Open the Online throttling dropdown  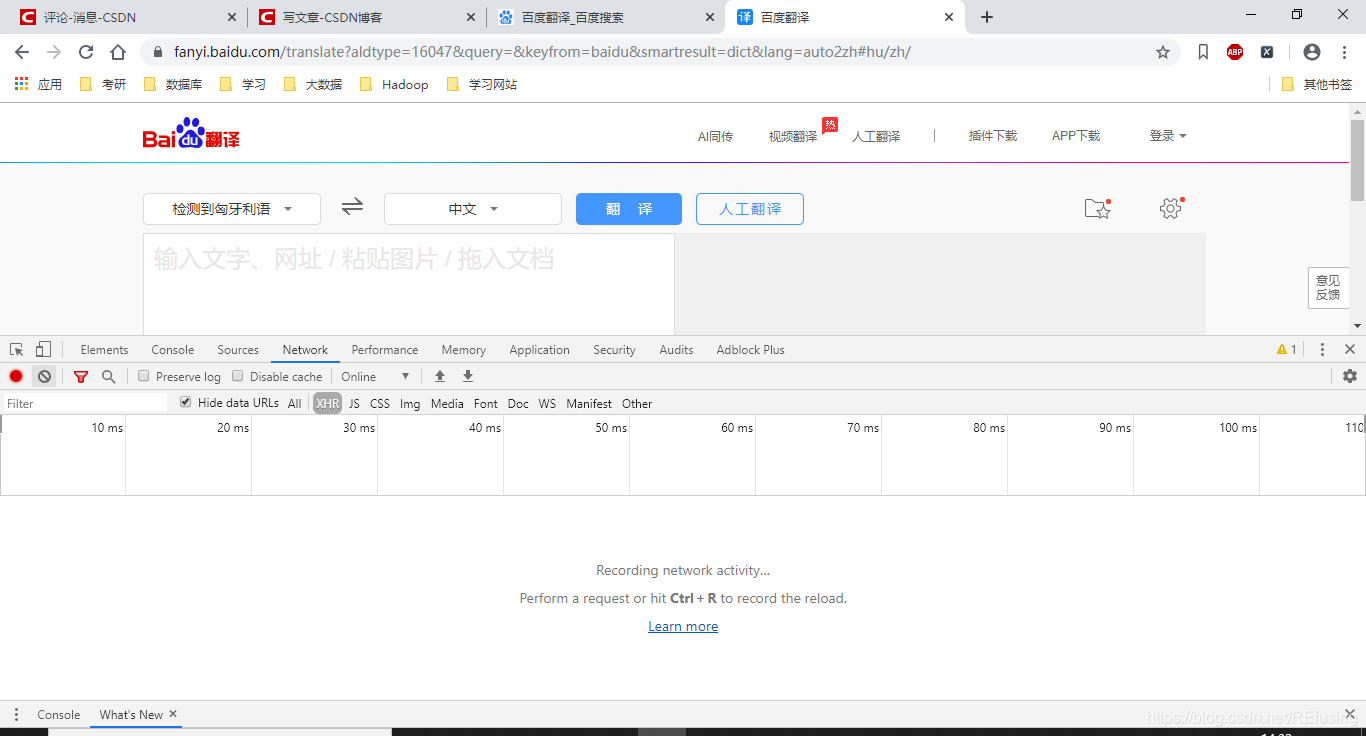pos(375,376)
